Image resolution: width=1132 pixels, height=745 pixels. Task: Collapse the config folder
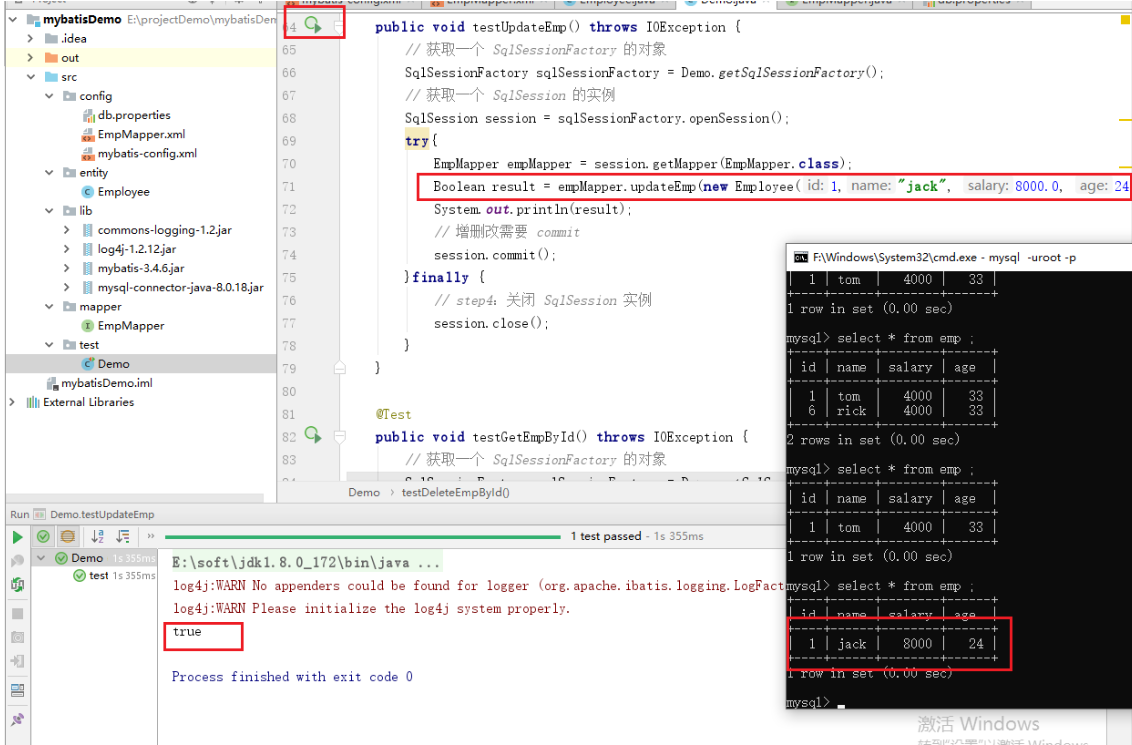pos(49,96)
